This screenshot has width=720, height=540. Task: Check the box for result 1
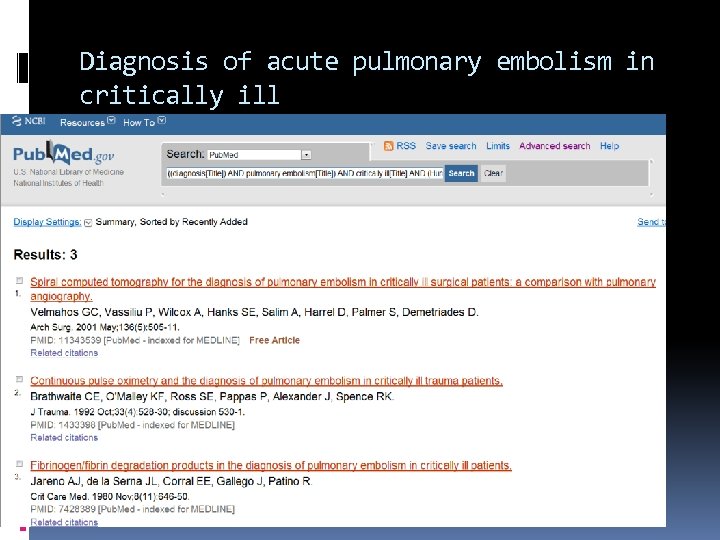[x=19, y=281]
